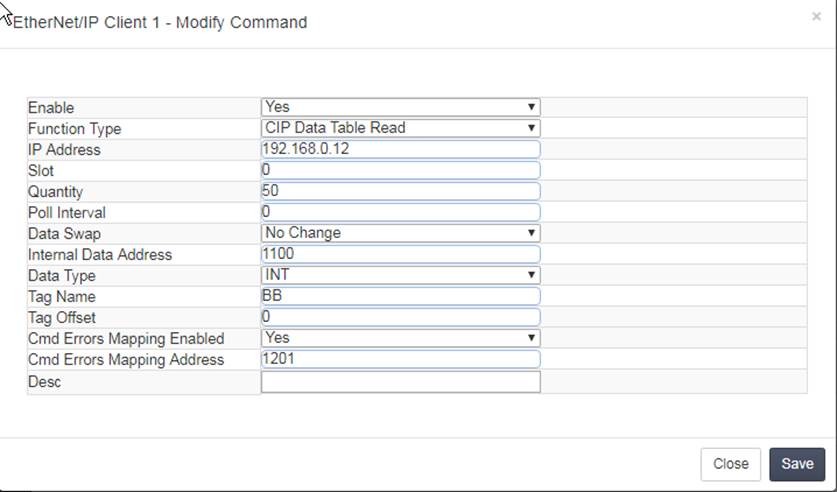This screenshot has height=492, width=837.
Task: Focus the Poll Interval field
Action: point(400,212)
